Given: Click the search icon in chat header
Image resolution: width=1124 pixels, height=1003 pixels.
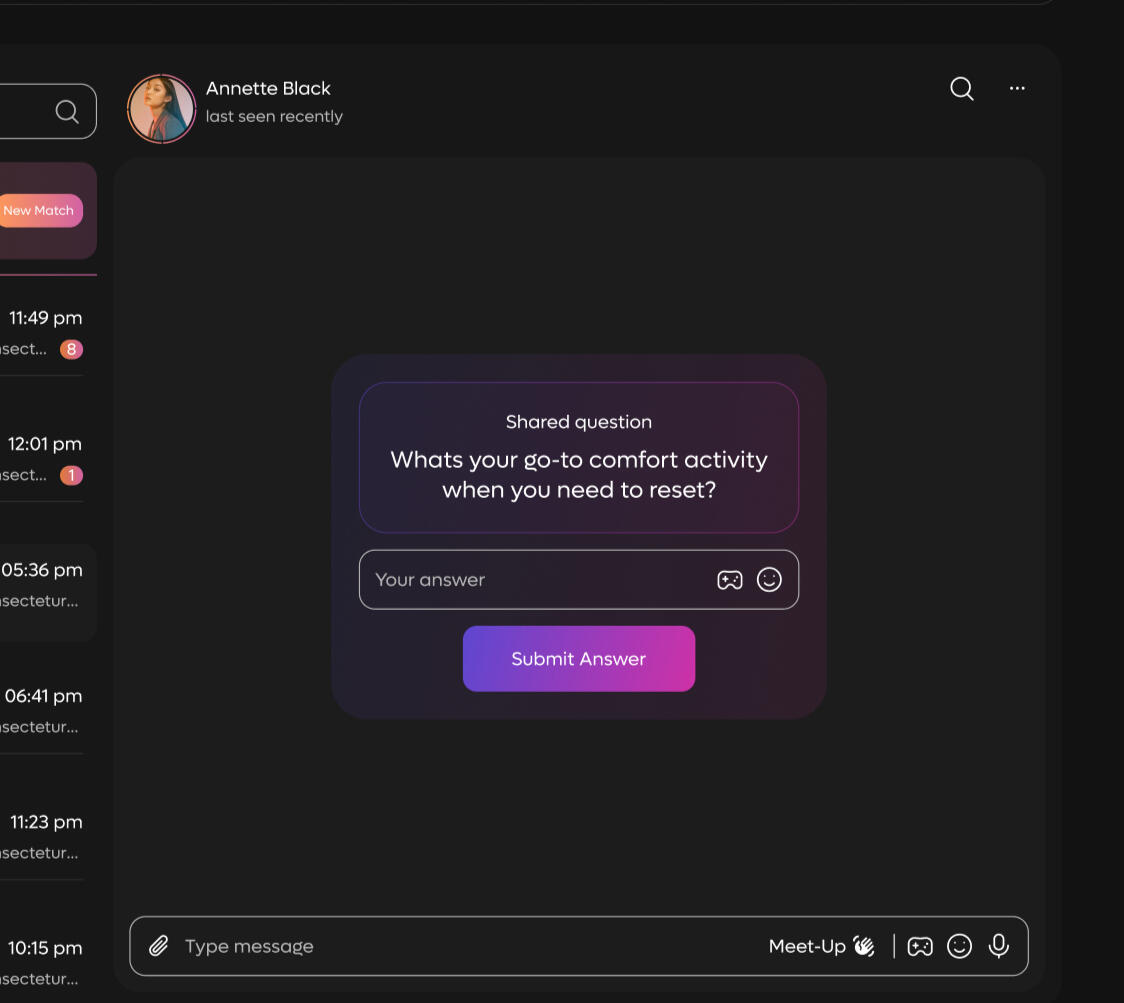Looking at the screenshot, I should click(x=961, y=89).
